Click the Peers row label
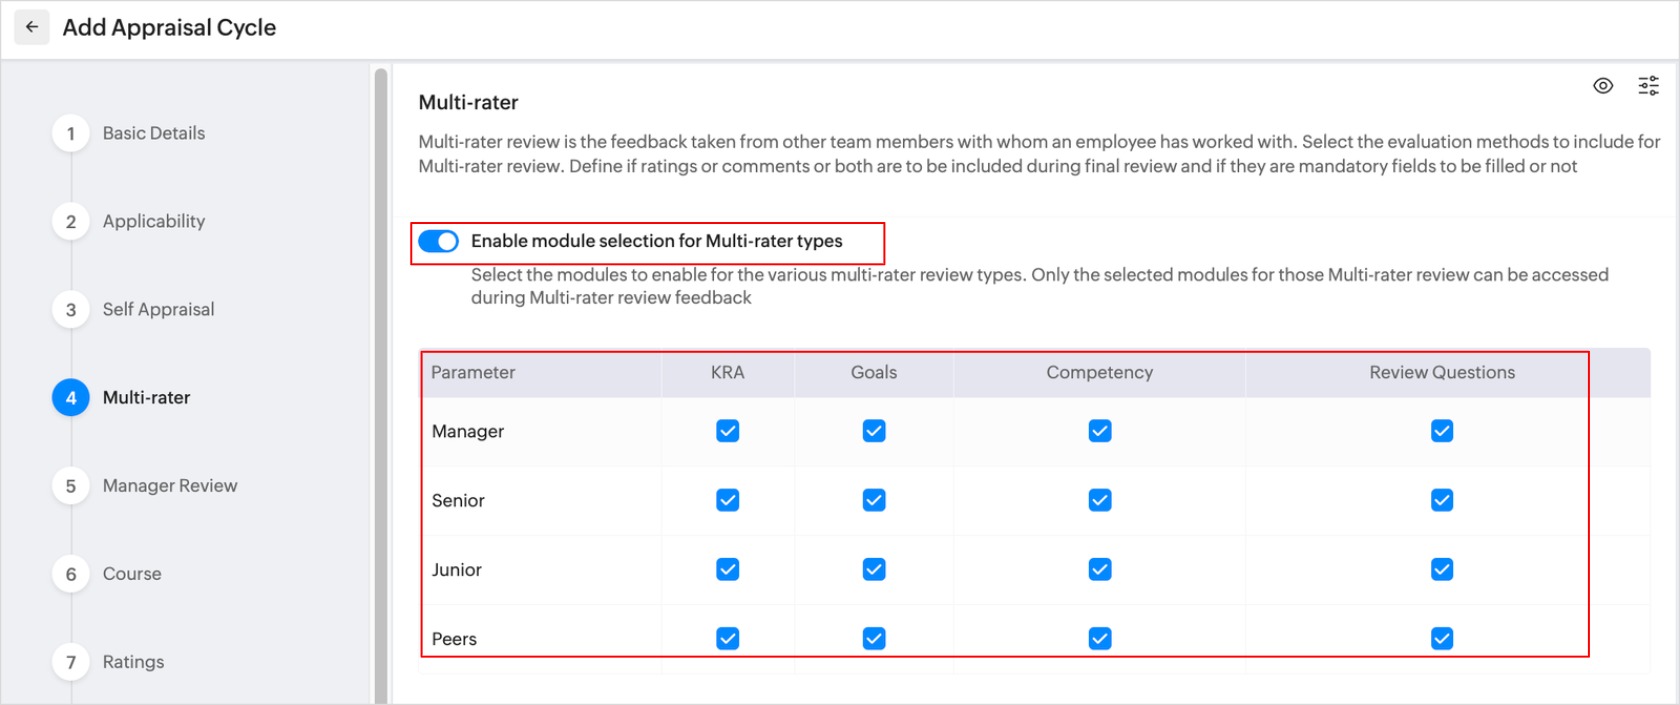1680x705 pixels. (454, 638)
